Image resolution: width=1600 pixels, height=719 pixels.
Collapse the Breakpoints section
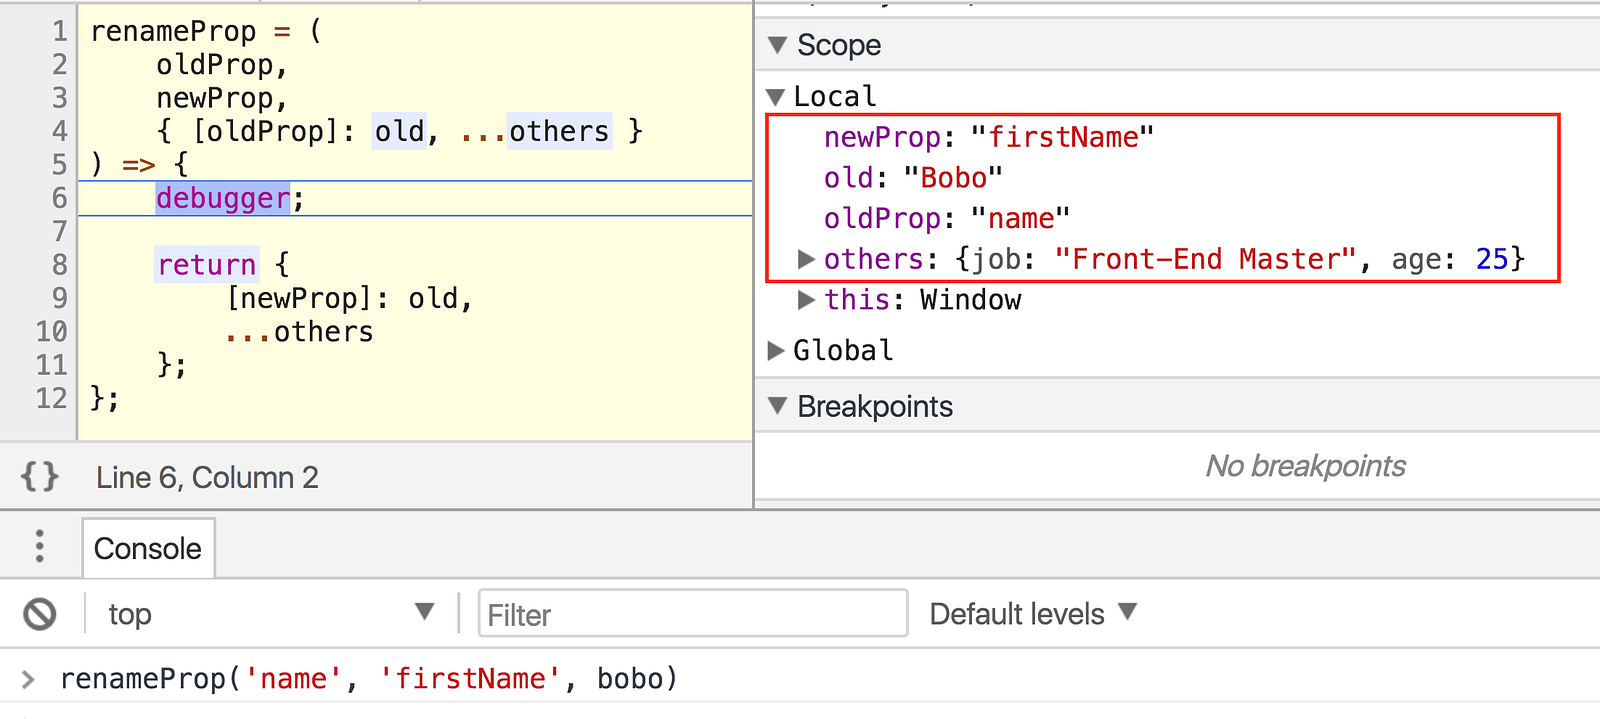[777, 406]
